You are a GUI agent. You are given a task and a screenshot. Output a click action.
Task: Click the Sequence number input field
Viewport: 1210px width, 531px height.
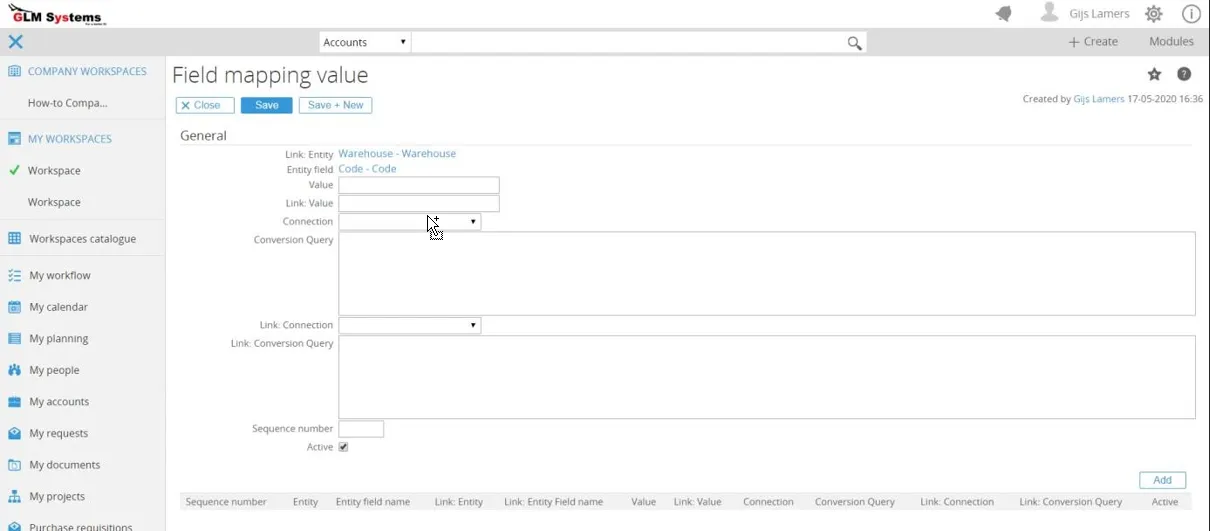pos(361,429)
